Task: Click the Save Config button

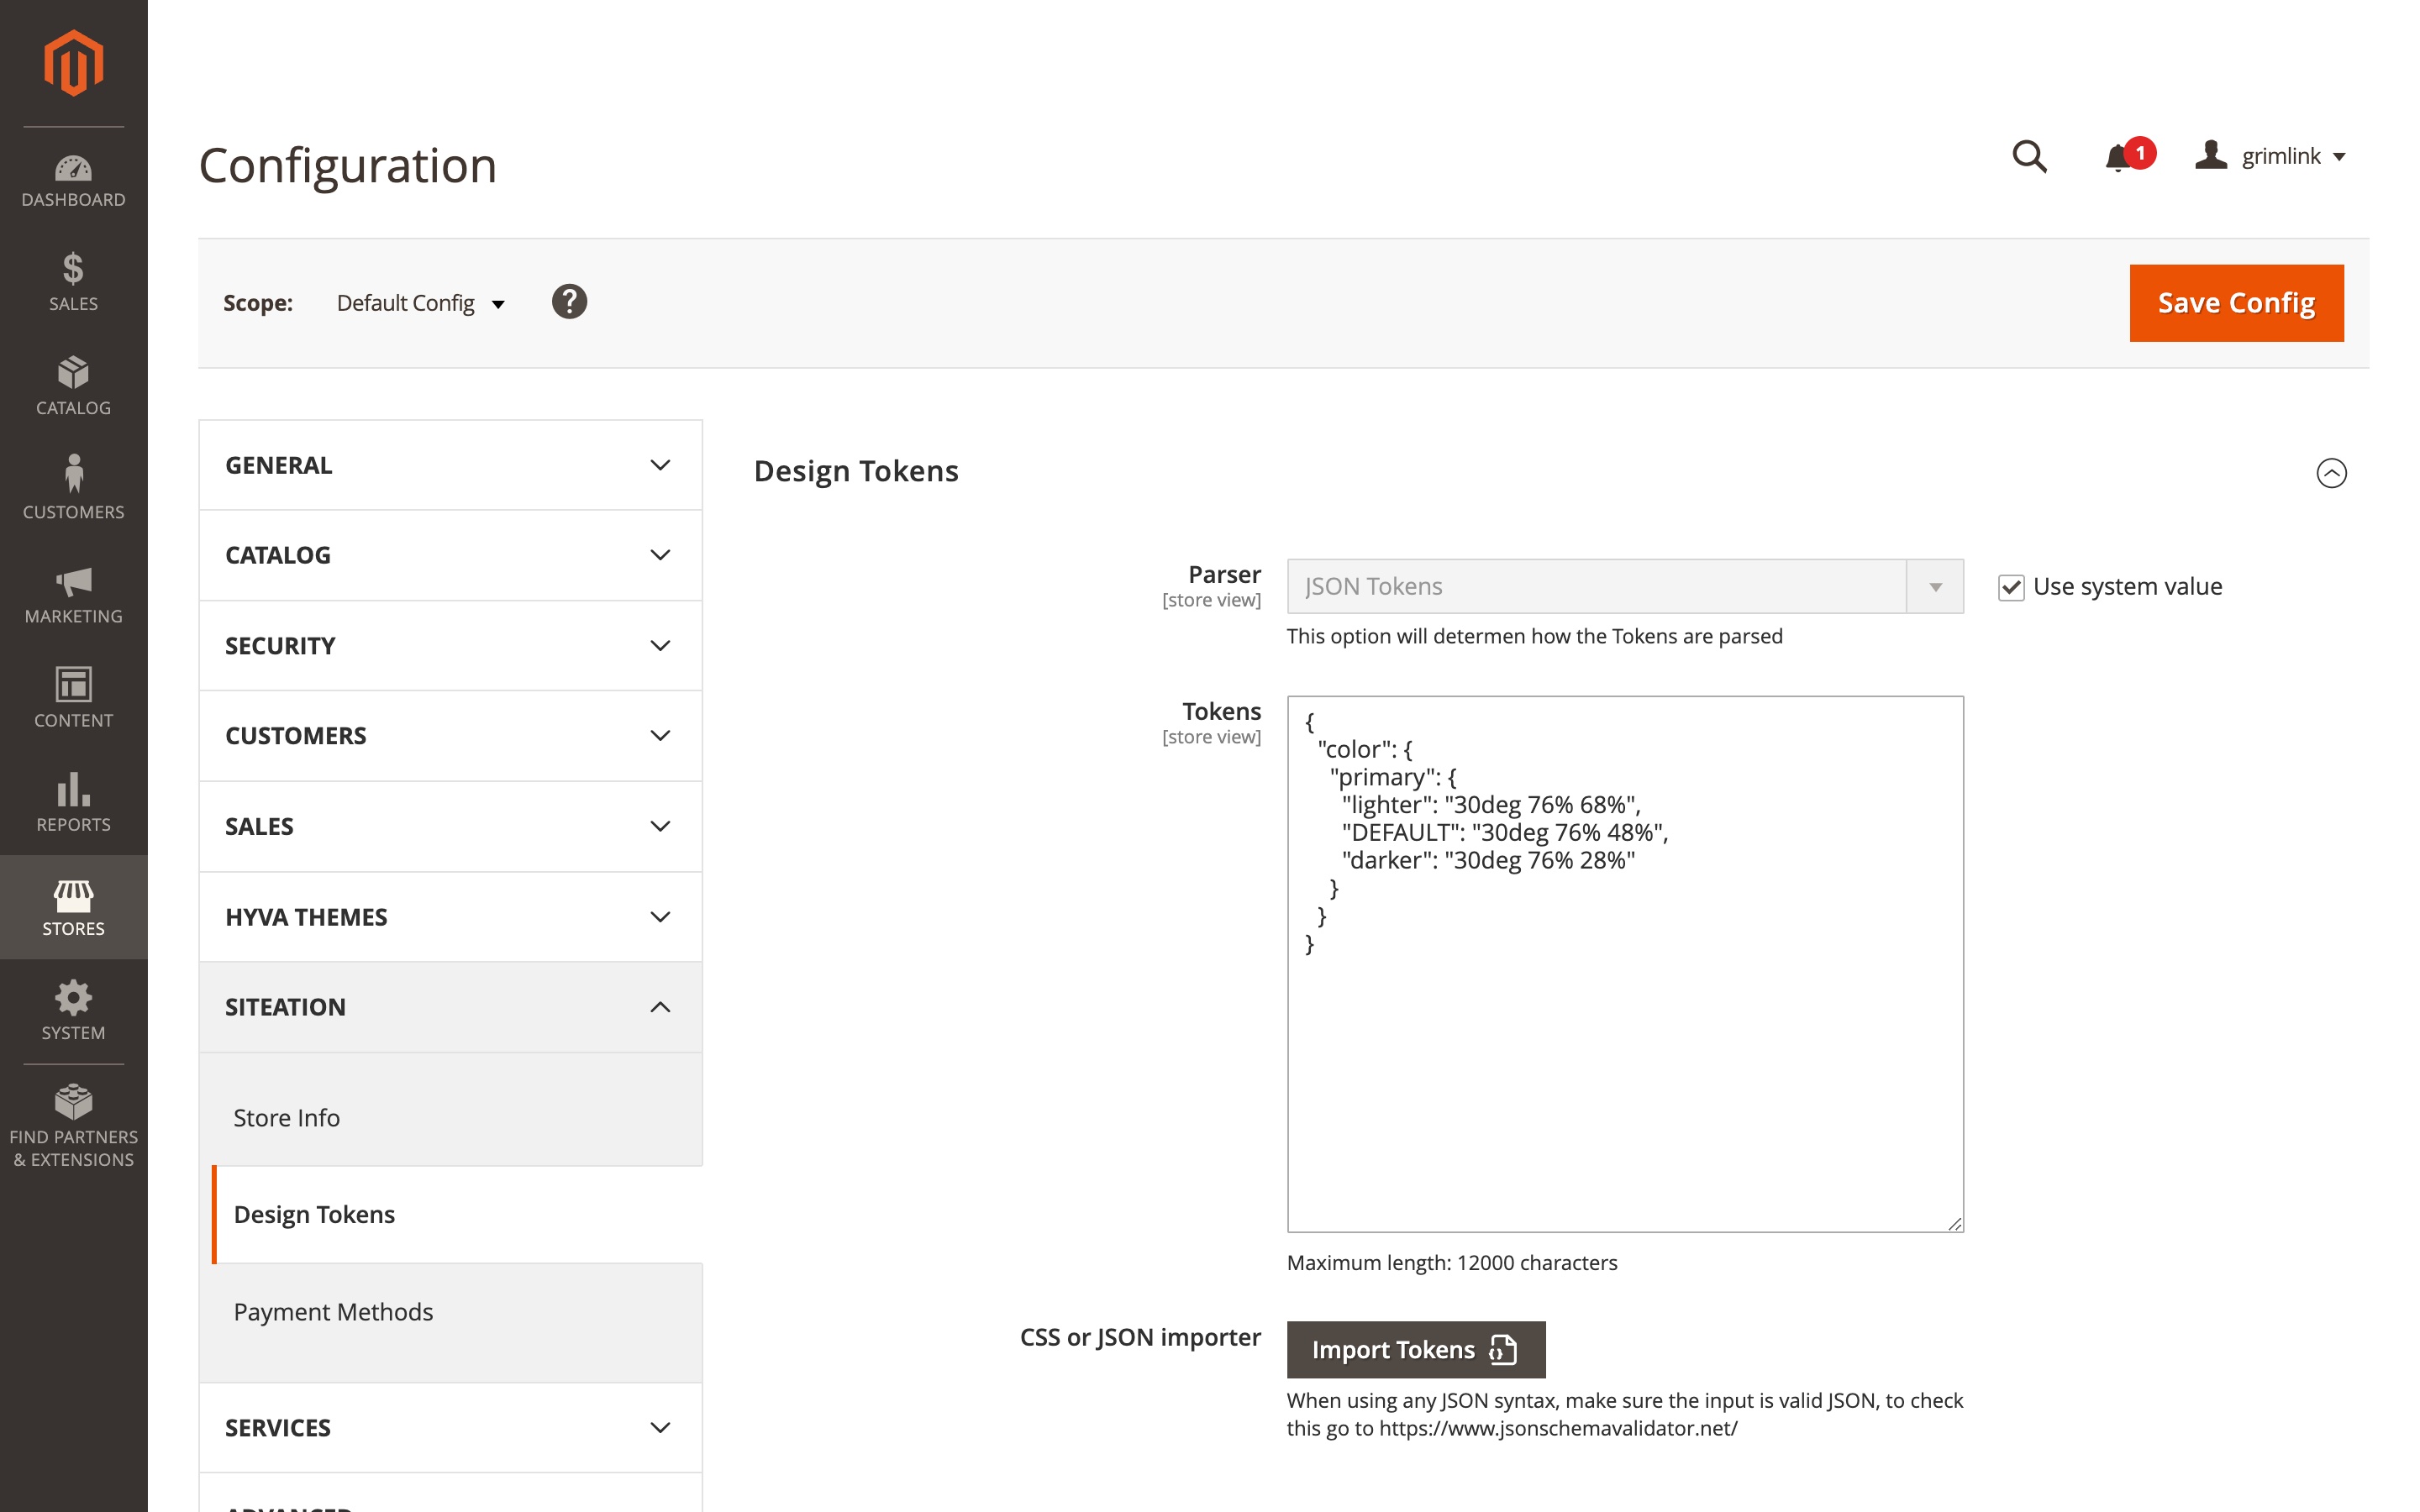Action: pyautogui.click(x=2235, y=303)
